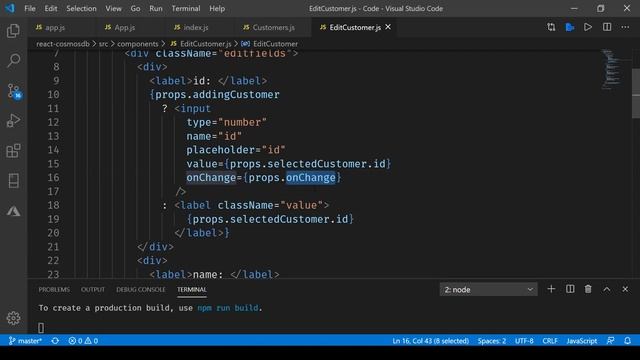640x360 pixels.
Task: Click line number 16 in the gutter
Action: 53,178
